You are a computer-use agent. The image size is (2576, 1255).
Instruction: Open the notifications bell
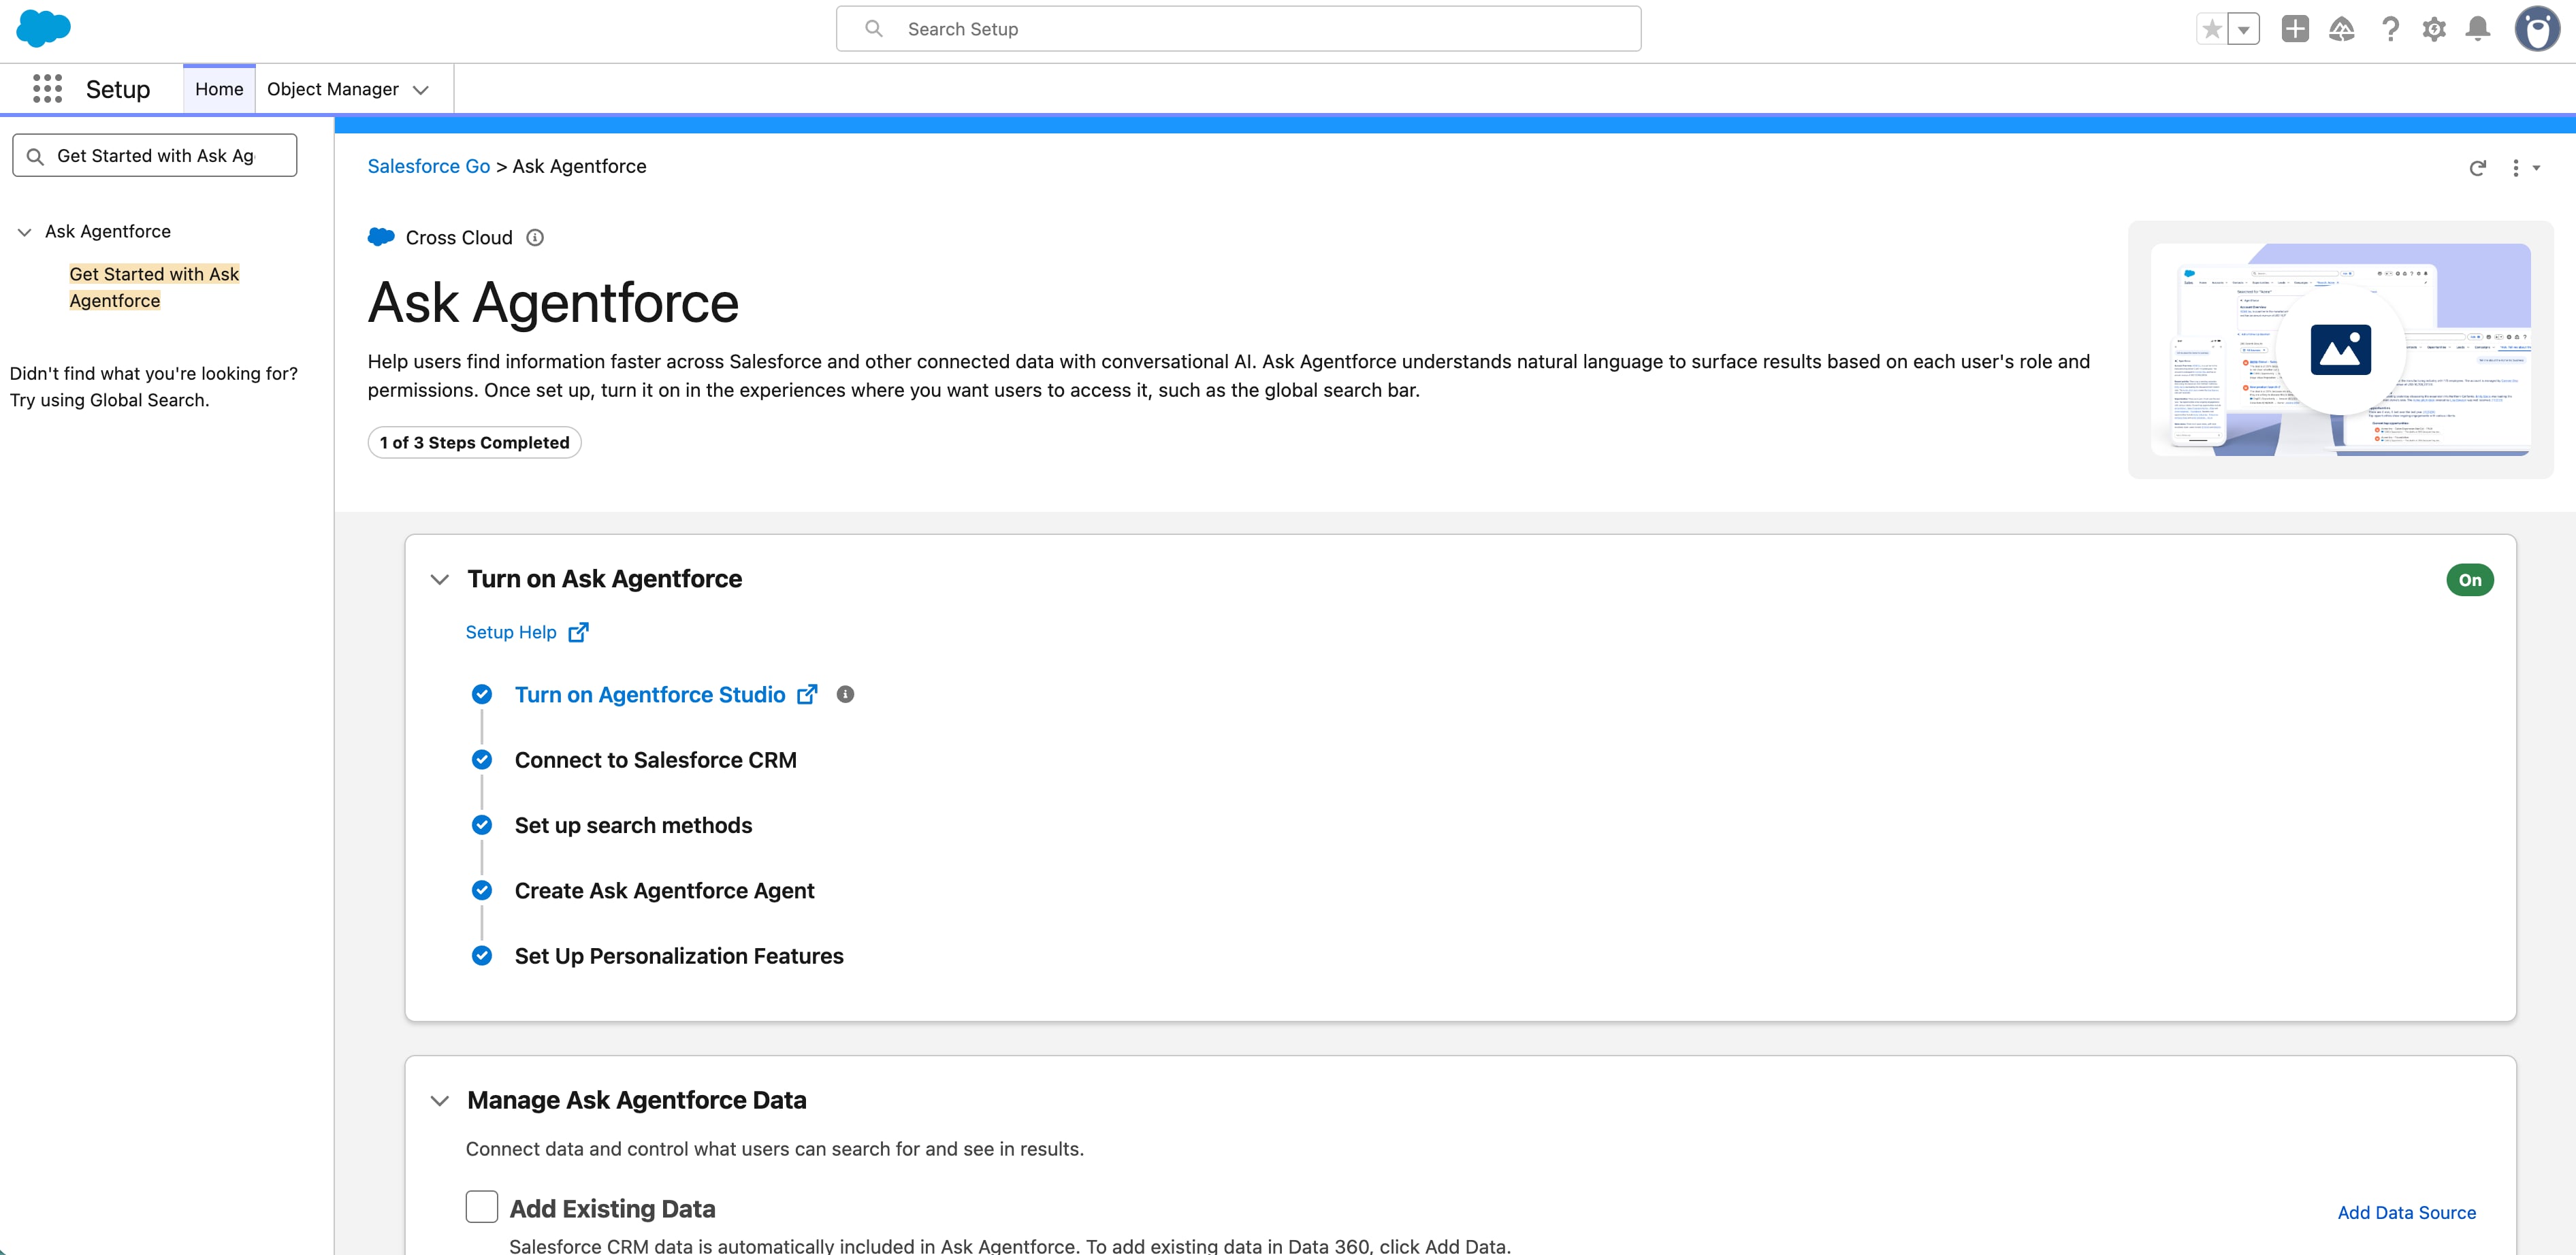pos(2477,29)
